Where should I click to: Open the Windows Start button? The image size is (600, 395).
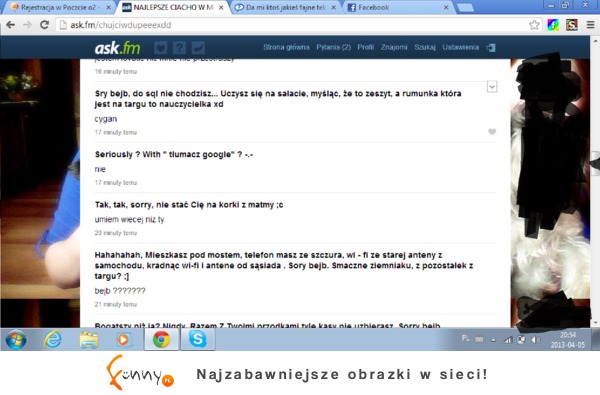[16, 340]
